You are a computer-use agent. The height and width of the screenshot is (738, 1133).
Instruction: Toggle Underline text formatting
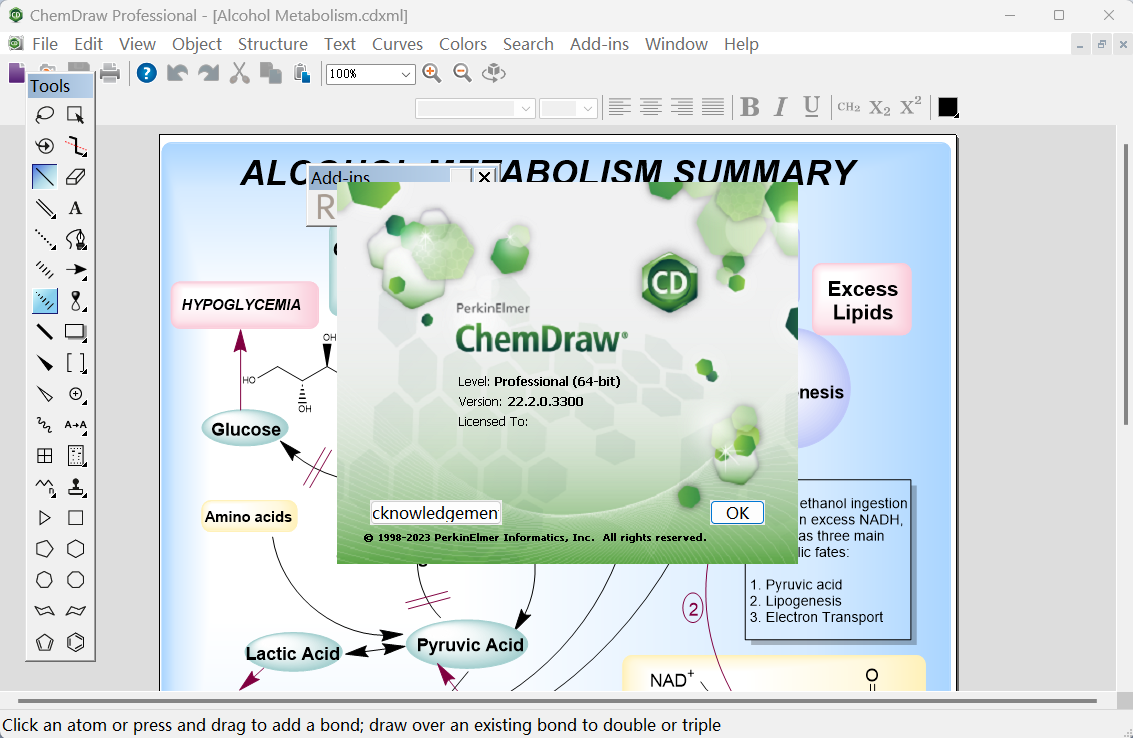click(x=811, y=107)
